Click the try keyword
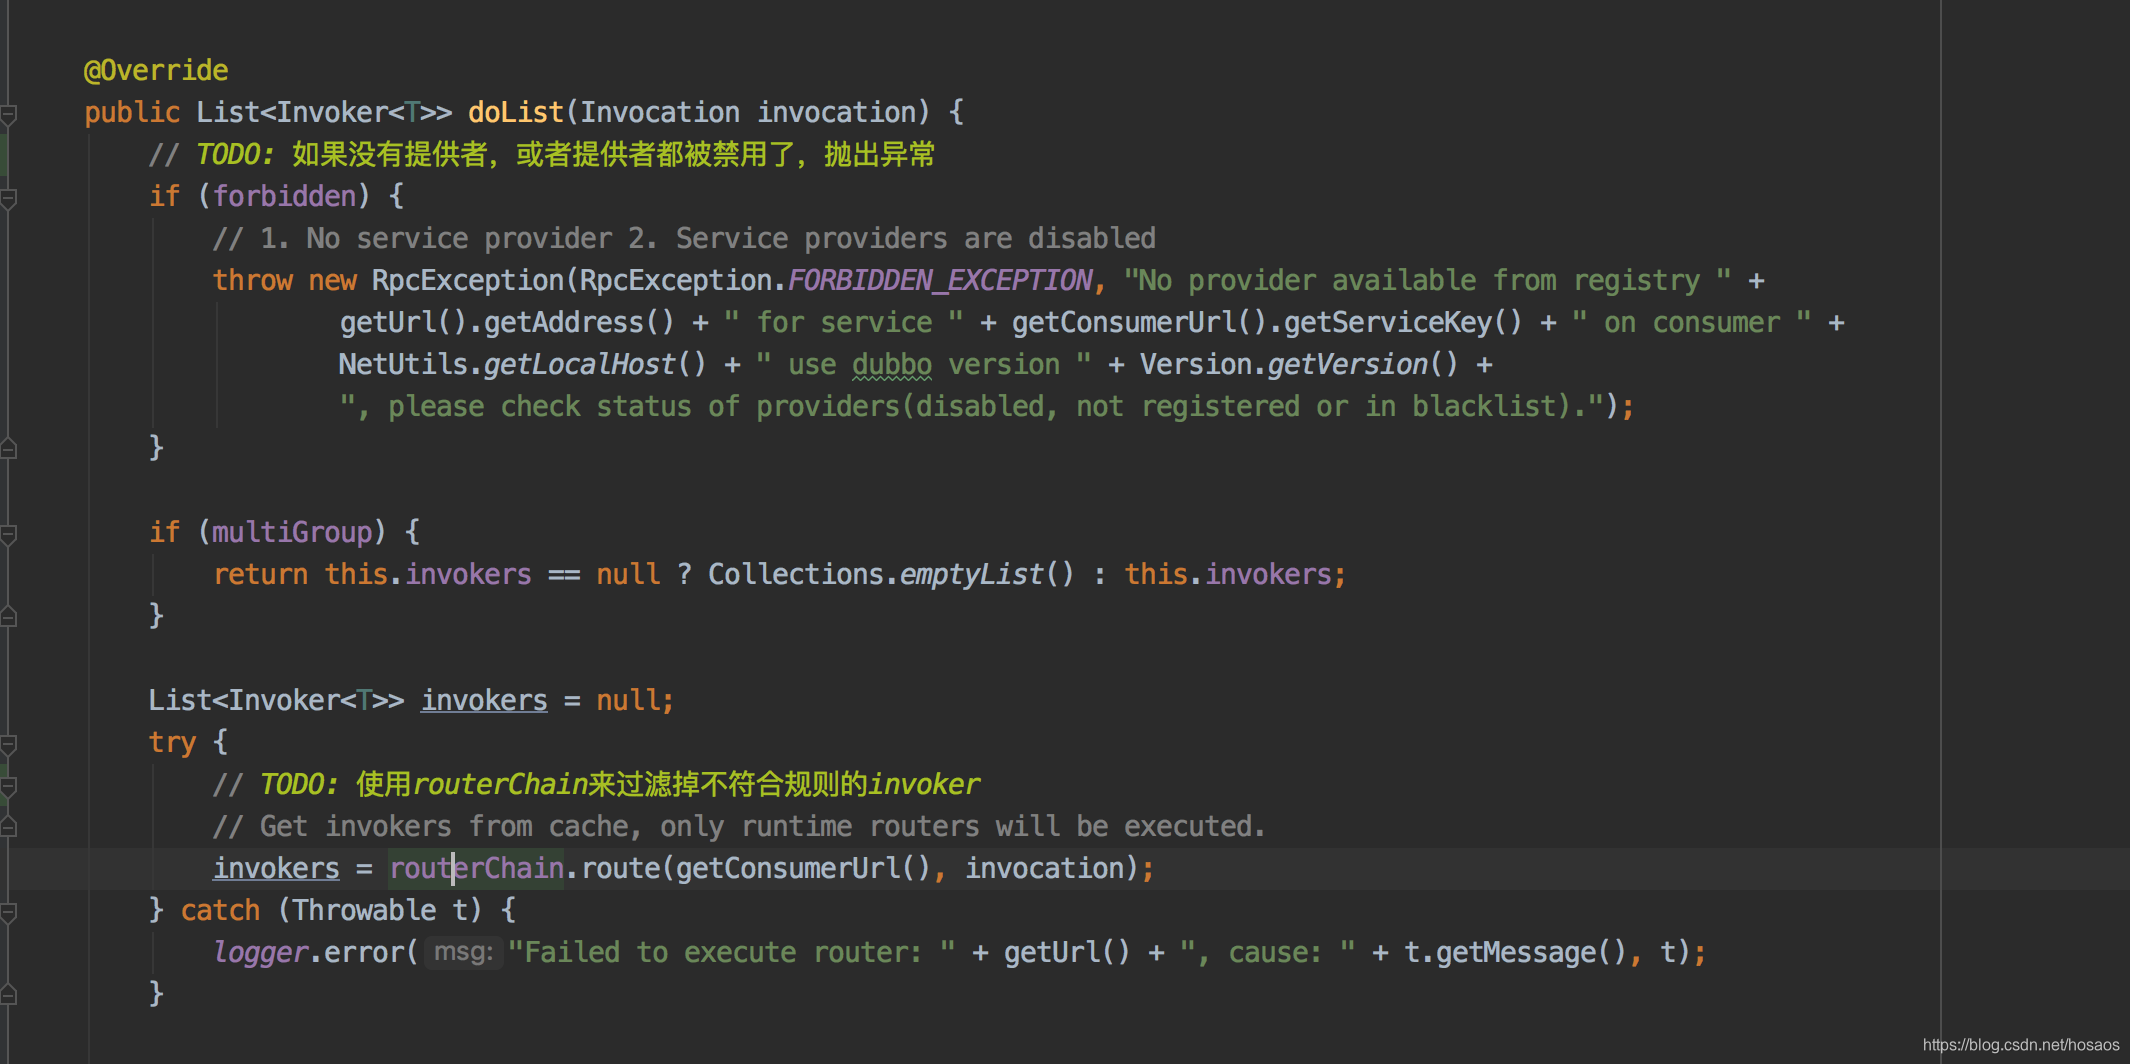The width and height of the screenshot is (2130, 1064). point(172,742)
